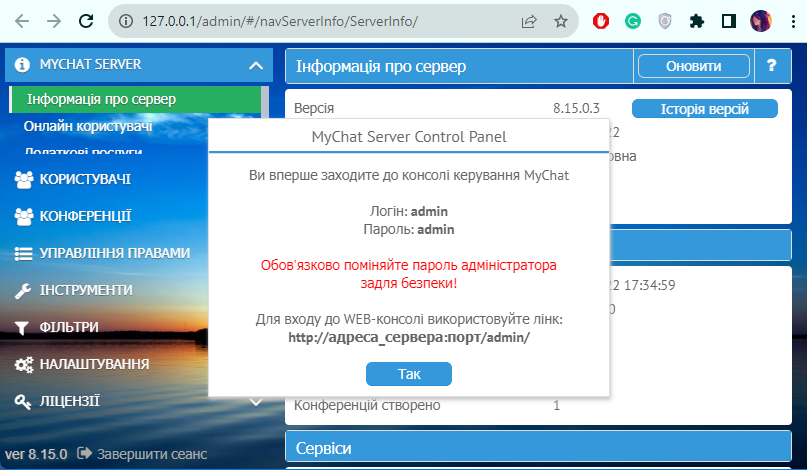Click the НАЛАШТУВАННЯ gears icon
Image resolution: width=807 pixels, height=470 pixels.
pos(24,364)
